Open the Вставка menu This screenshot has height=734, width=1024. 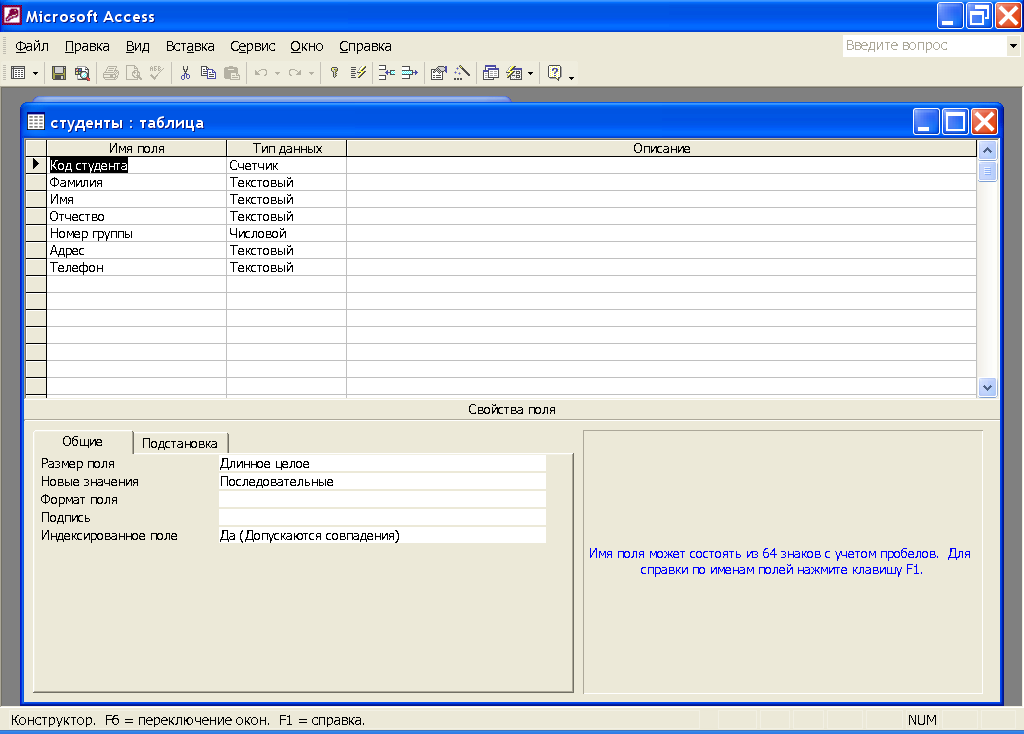[190, 46]
